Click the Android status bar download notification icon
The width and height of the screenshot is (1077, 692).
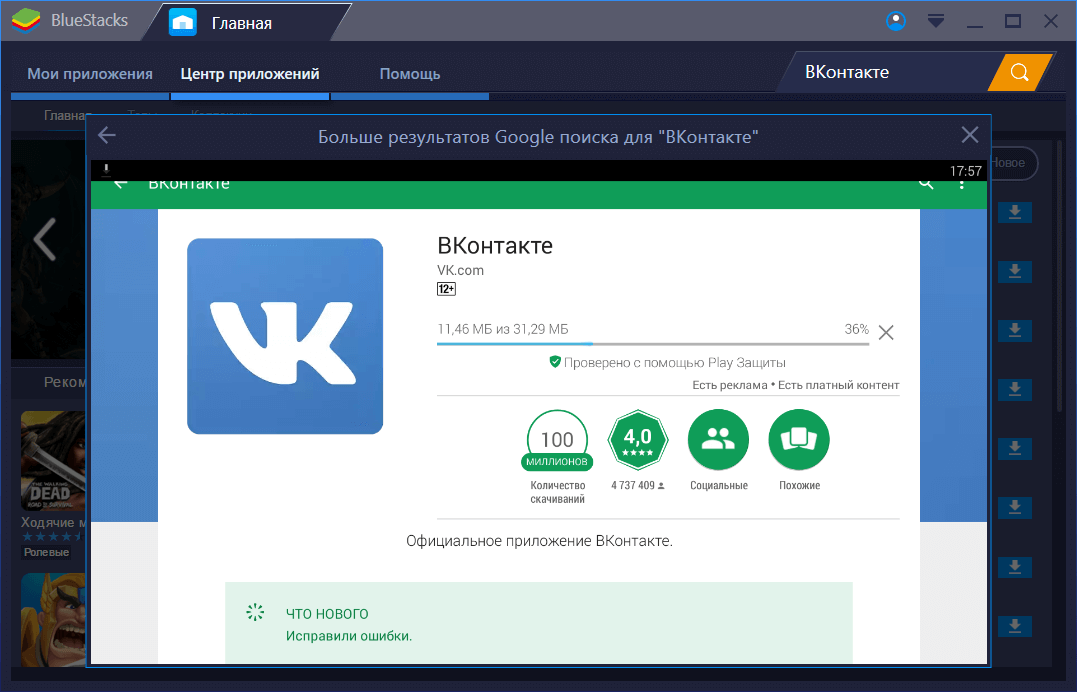(106, 169)
